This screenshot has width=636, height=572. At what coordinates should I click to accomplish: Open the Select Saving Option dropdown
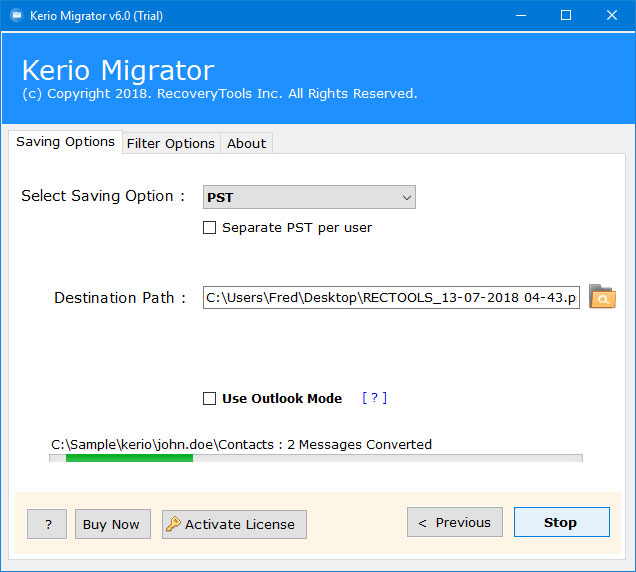click(309, 197)
